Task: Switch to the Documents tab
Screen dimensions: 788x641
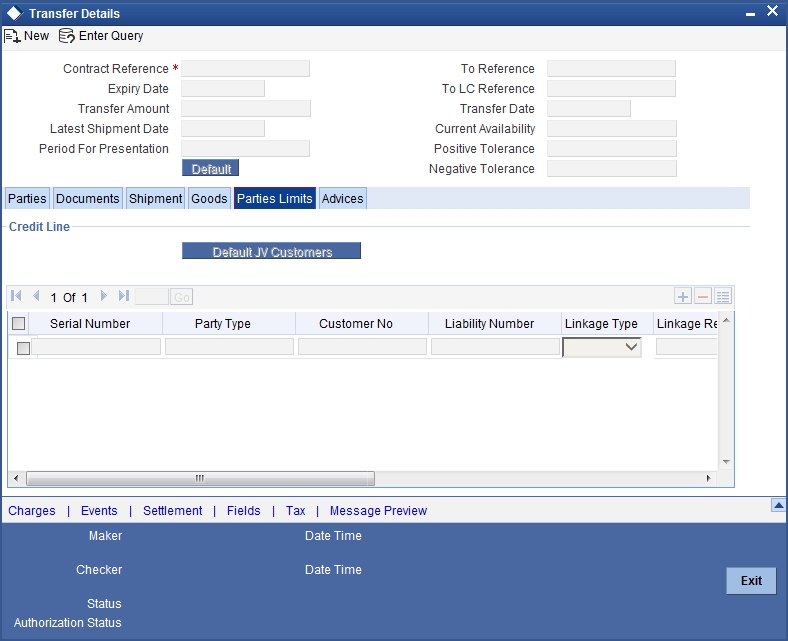Action: (87, 199)
